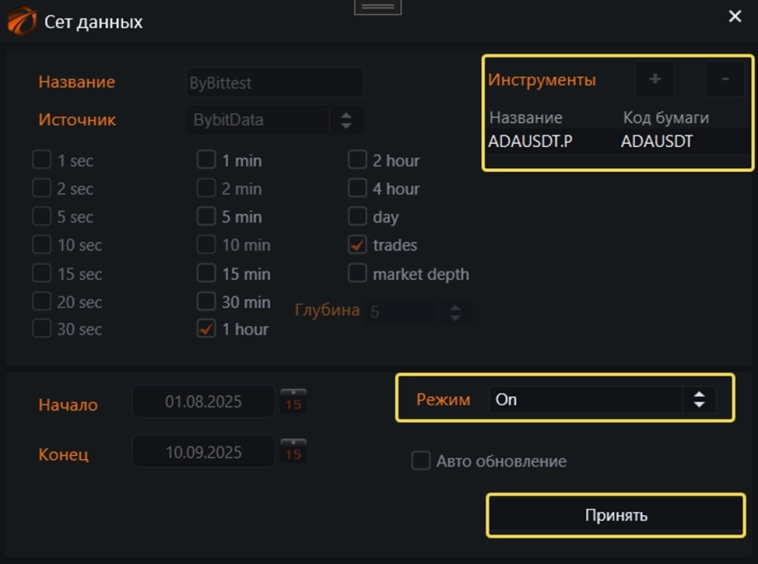Screen dimensions: 758x564
Task: Click the OsEngine logo in title bar
Action: point(22,21)
